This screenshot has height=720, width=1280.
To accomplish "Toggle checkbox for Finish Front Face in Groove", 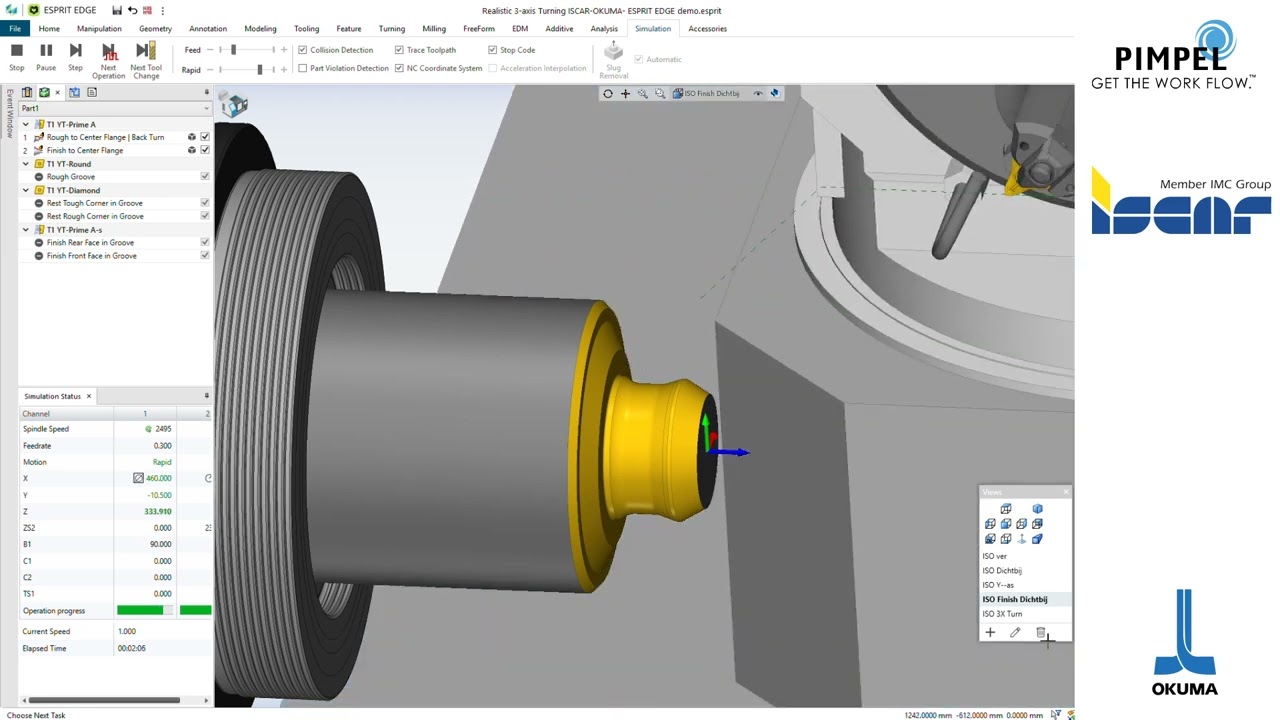I will pyautogui.click(x=205, y=255).
